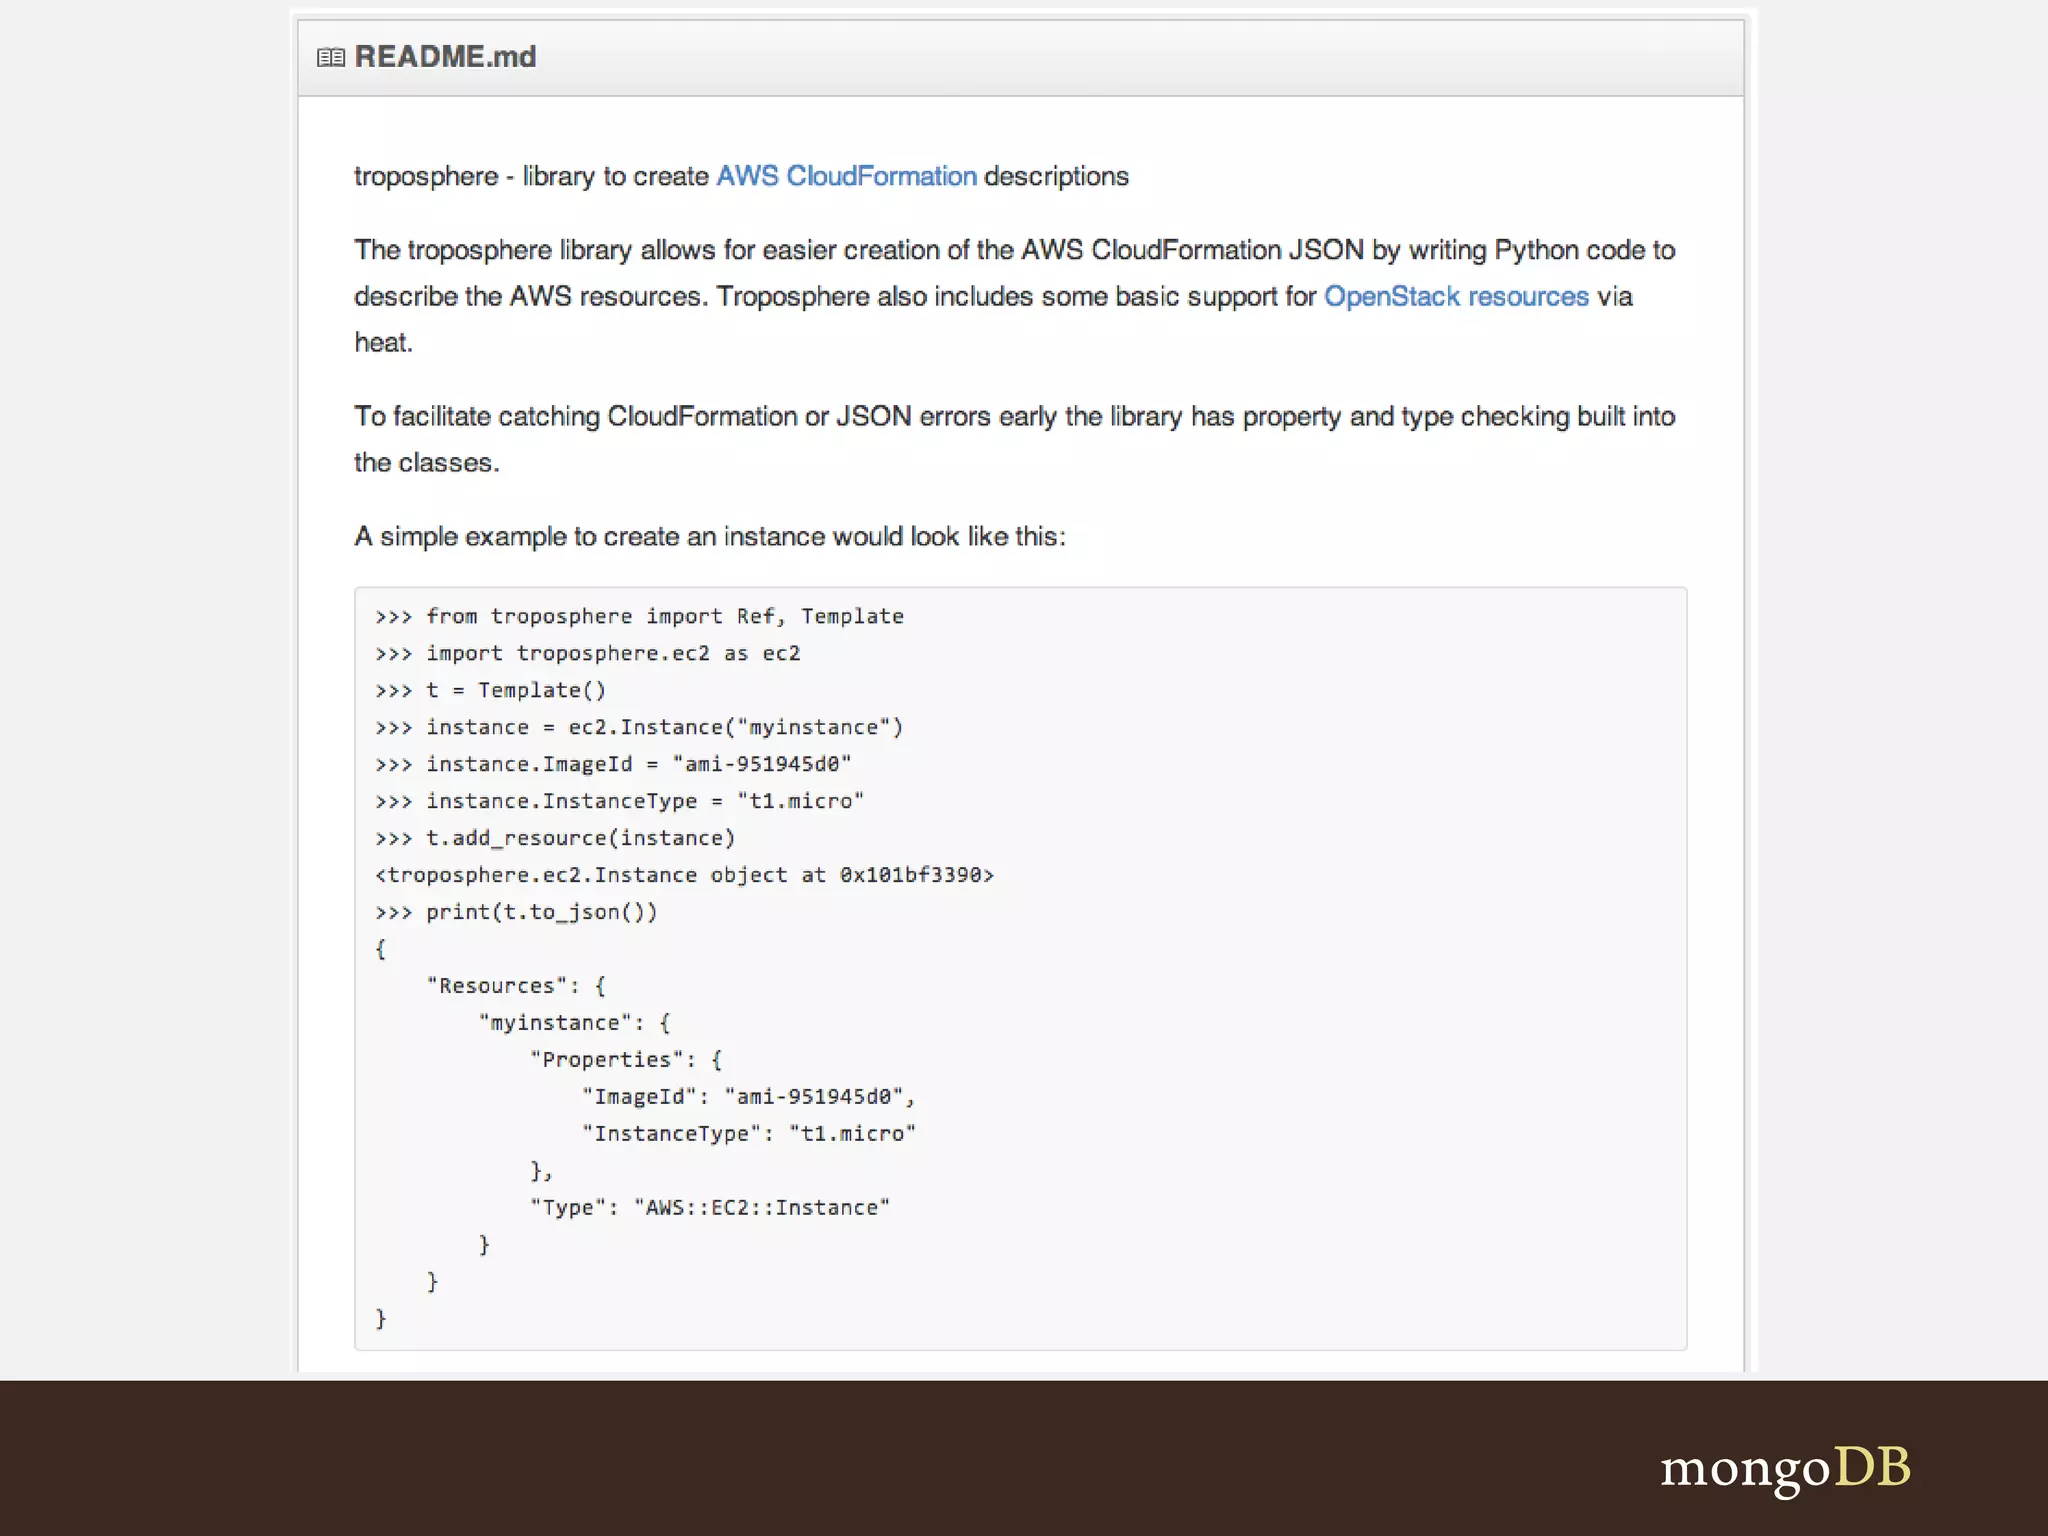Click the "InstanceType": "t1.micro" JSON line
Screen dimensions: 2048x1536
tap(748, 1134)
